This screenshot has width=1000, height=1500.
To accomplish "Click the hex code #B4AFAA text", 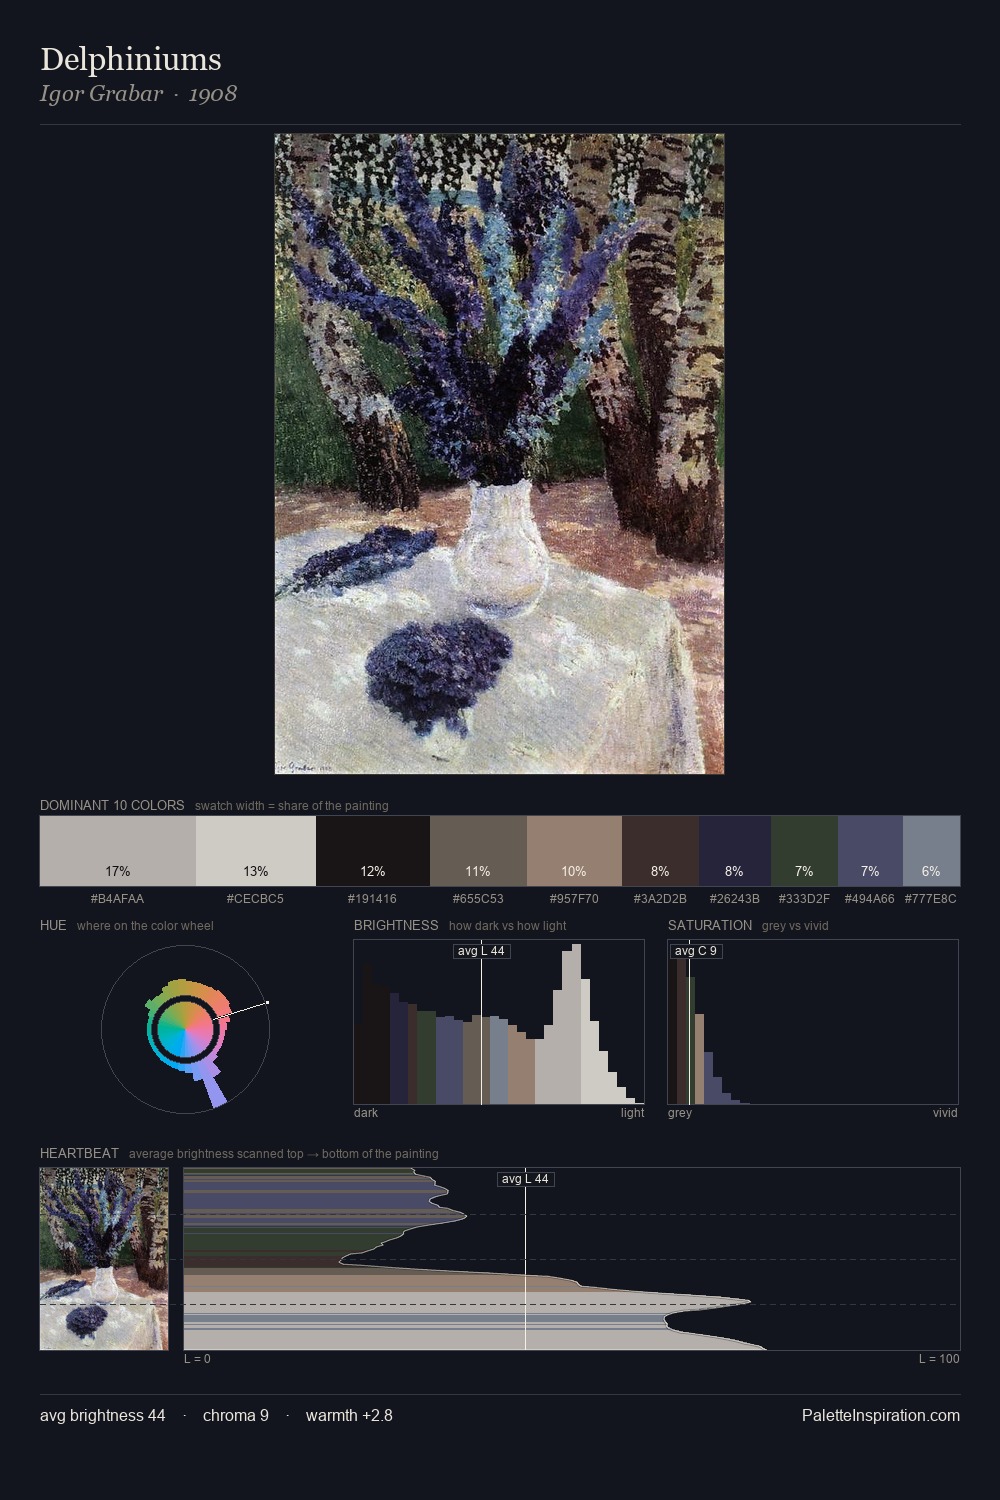I will click(118, 899).
